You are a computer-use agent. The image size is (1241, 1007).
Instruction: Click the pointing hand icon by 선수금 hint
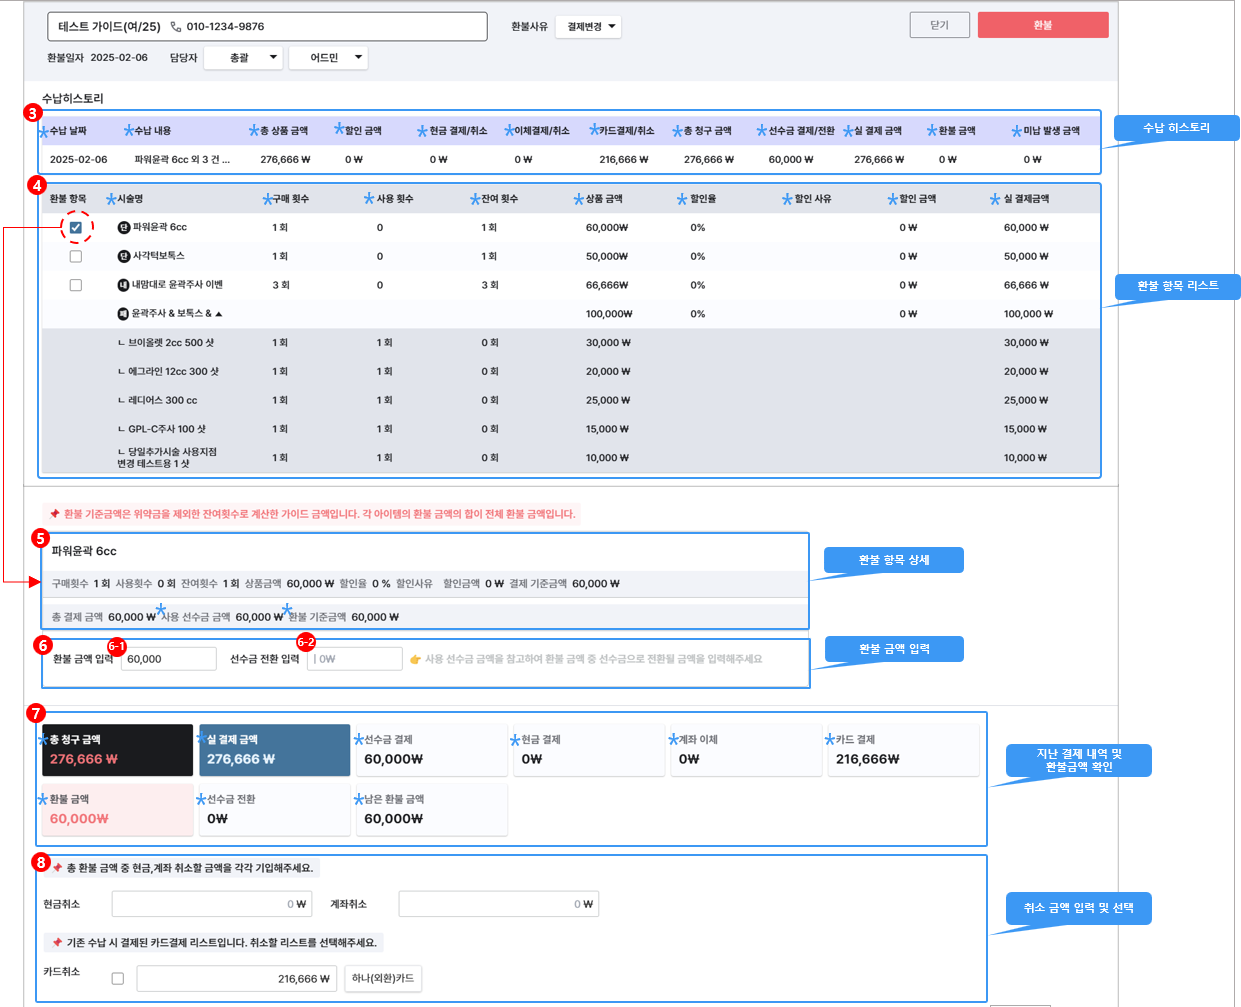415,659
